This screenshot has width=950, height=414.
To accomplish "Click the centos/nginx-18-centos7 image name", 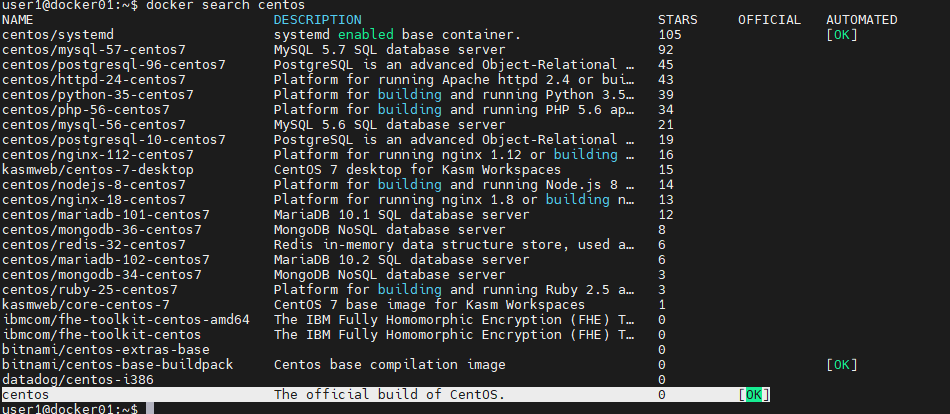I will coord(94,200).
